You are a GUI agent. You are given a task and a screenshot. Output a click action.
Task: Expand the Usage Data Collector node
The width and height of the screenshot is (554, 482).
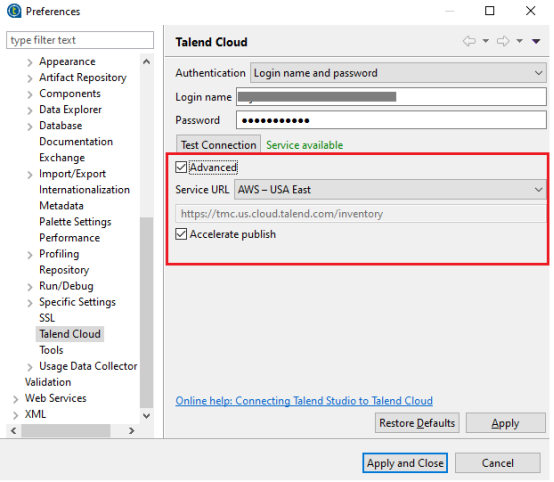[30, 367]
